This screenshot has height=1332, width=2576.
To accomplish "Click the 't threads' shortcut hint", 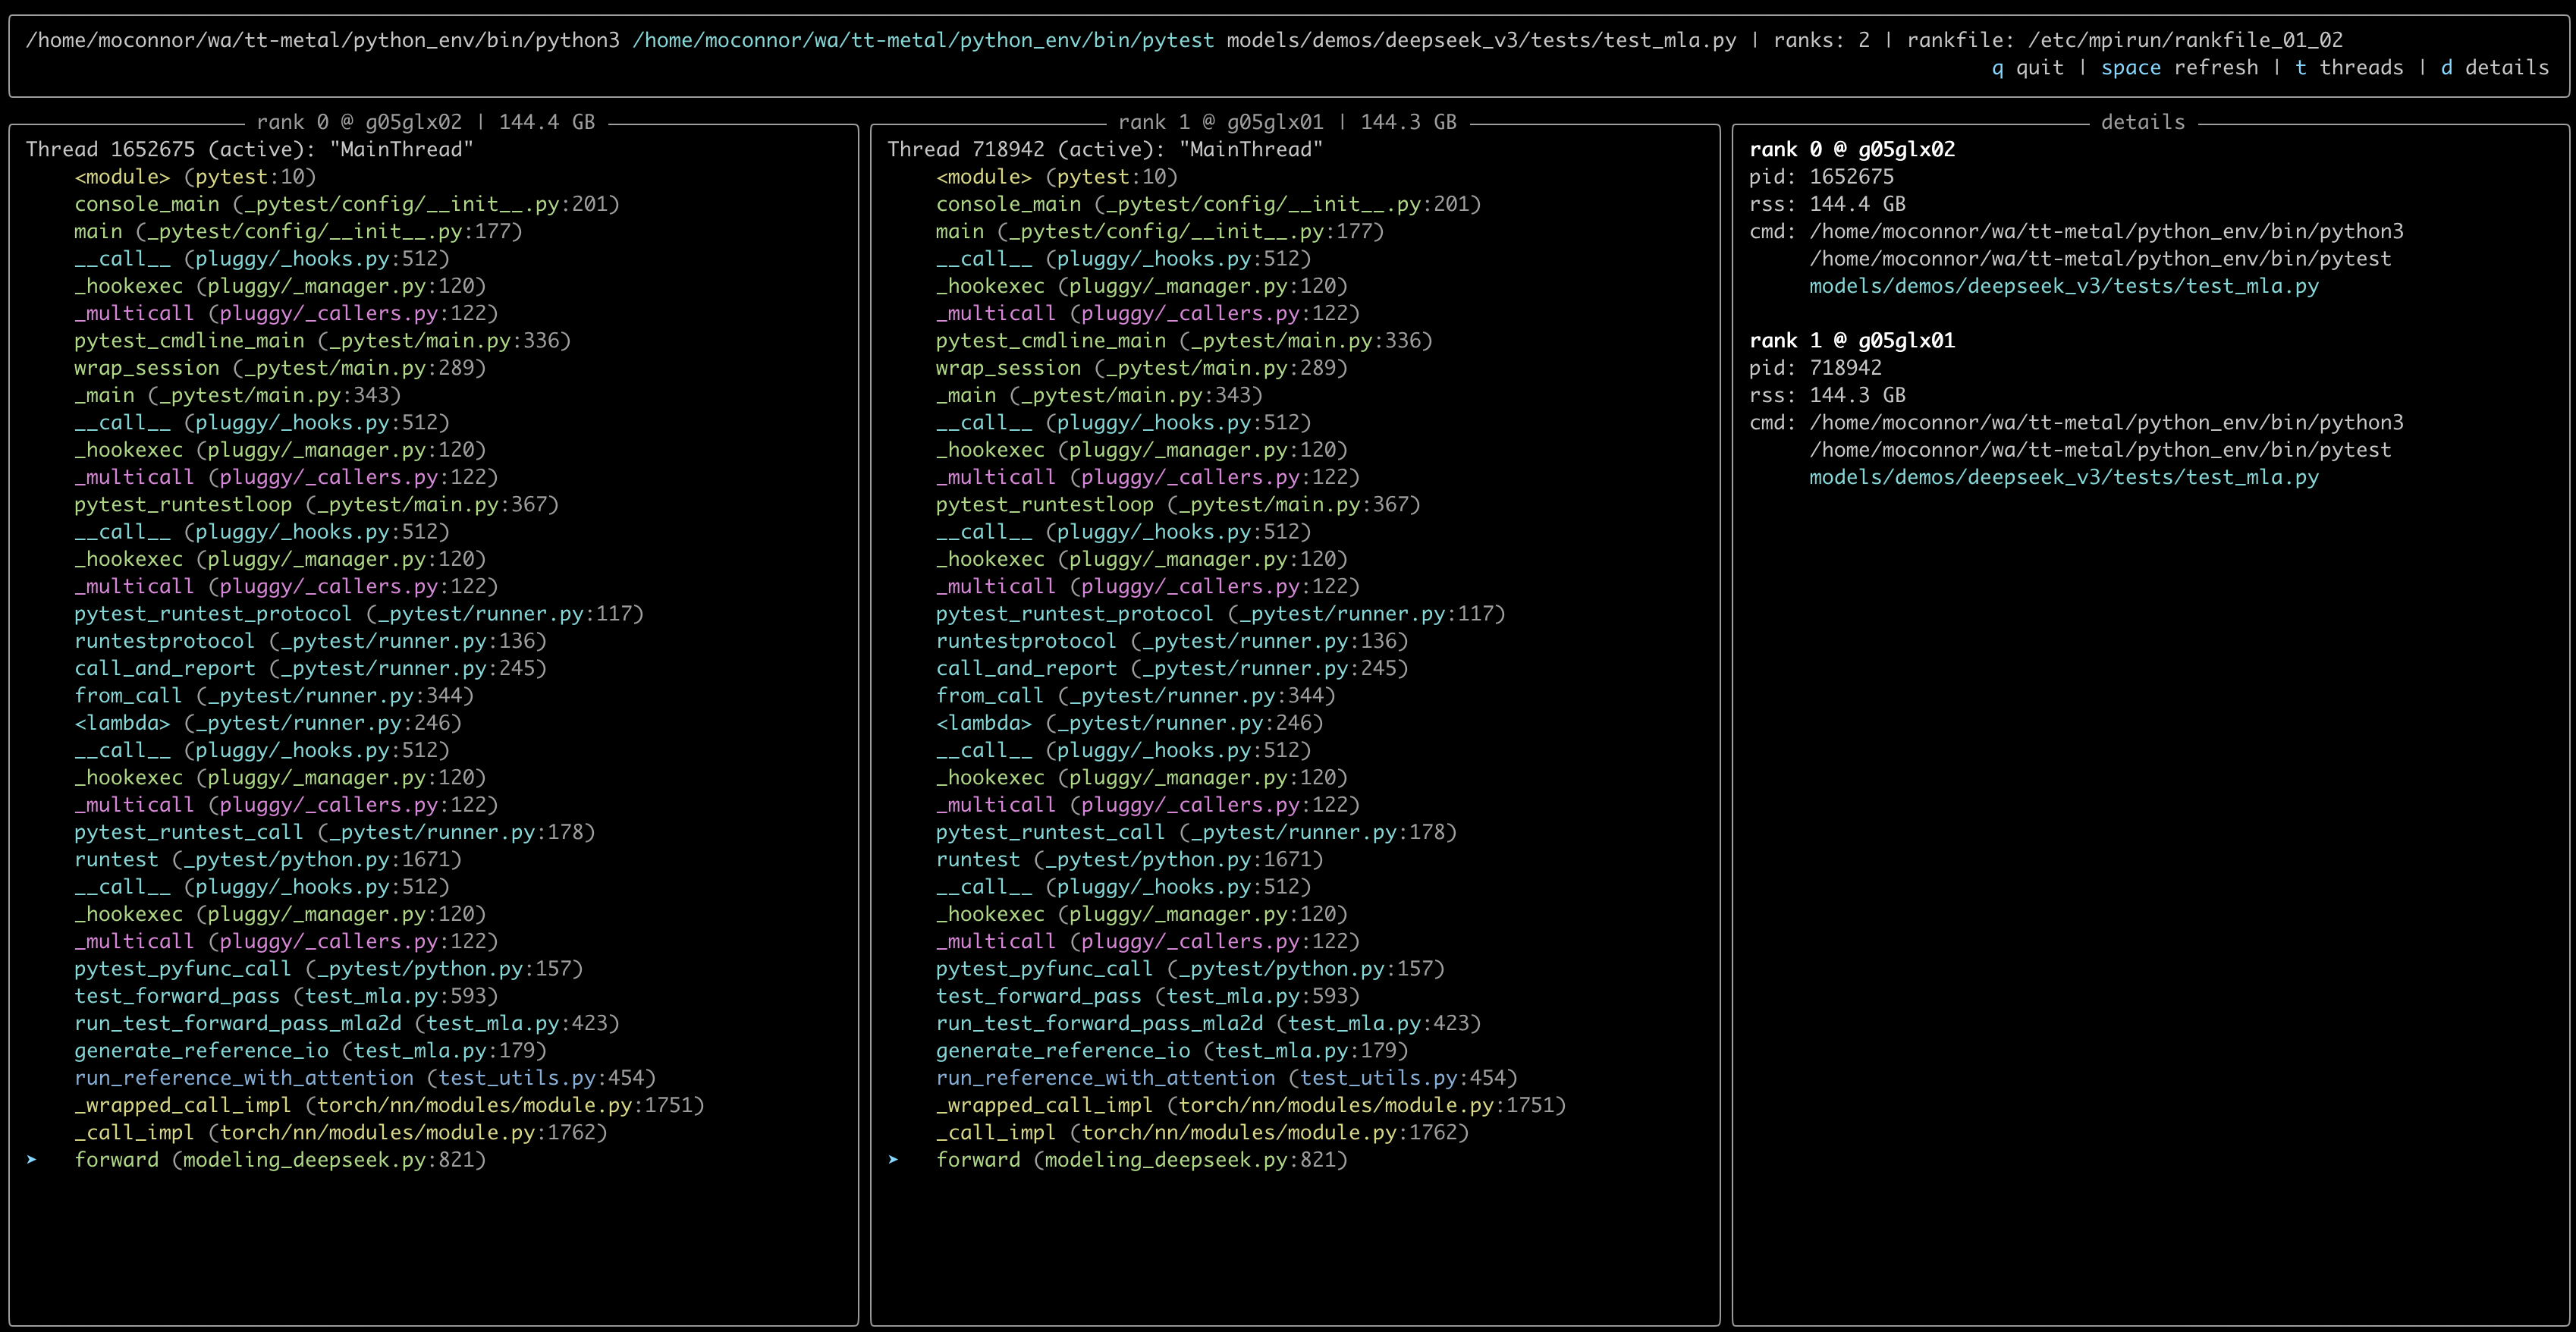I will pyautogui.click(x=2349, y=68).
